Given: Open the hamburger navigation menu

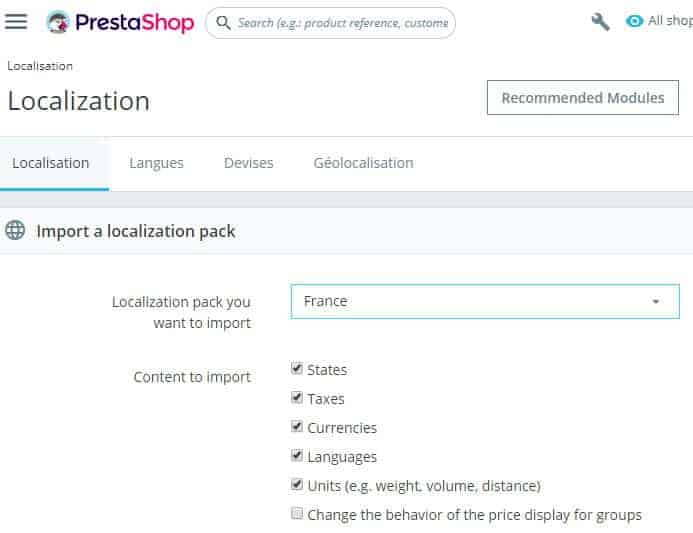Looking at the screenshot, I should coord(16,21).
